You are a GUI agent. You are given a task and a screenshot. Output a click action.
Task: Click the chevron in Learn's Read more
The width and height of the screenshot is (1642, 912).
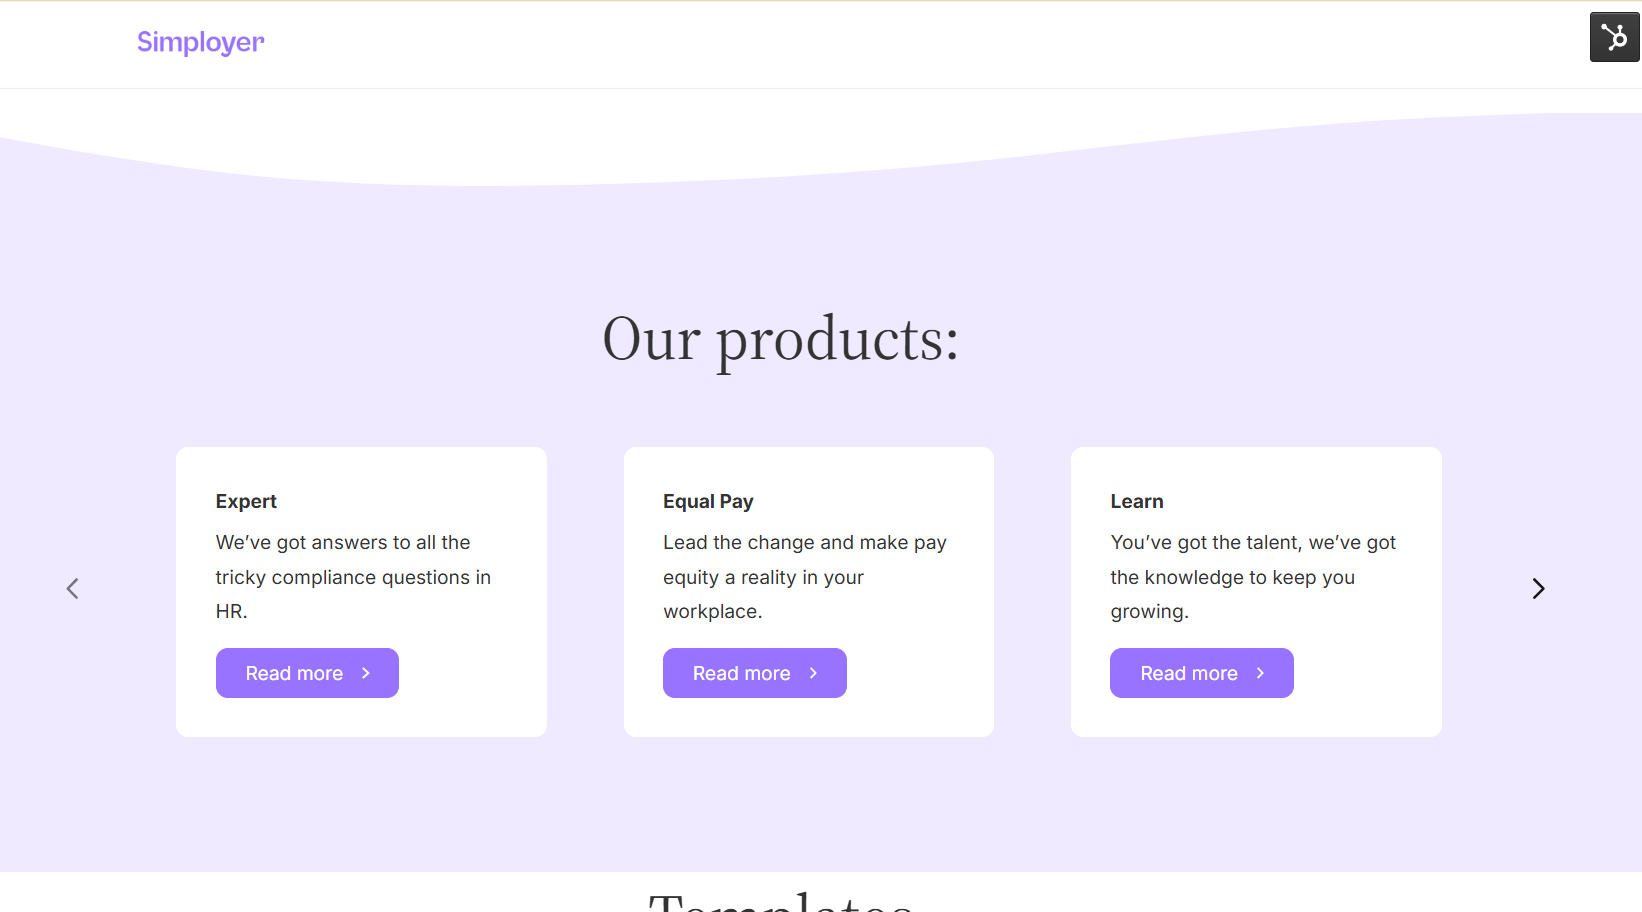pyautogui.click(x=1260, y=673)
